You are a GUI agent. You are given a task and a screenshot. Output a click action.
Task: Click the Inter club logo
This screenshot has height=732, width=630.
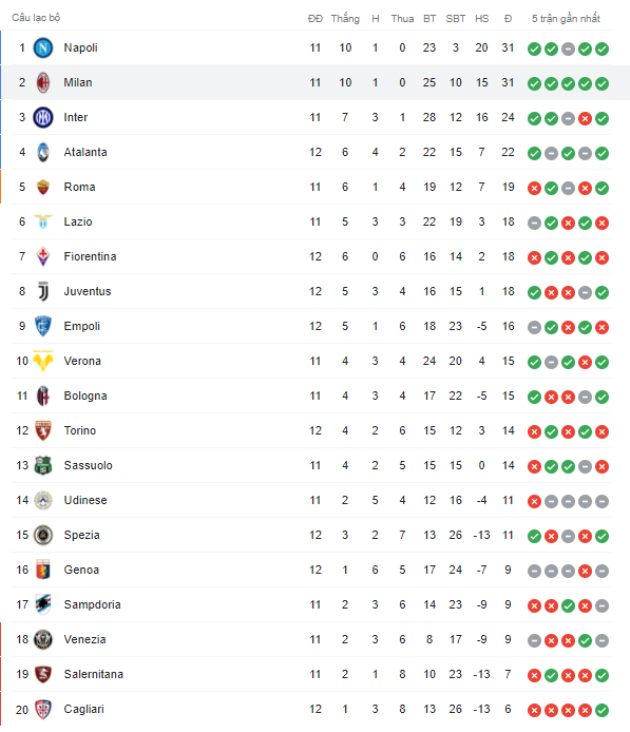tap(43, 118)
